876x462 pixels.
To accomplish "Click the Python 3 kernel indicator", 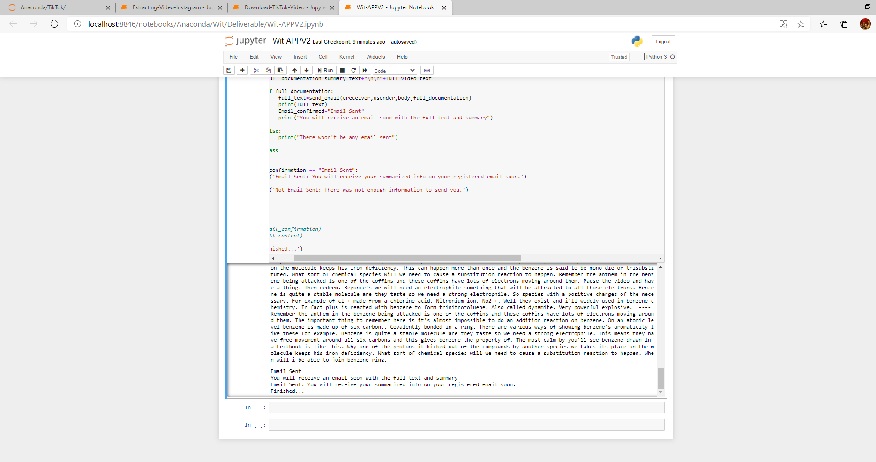I will point(661,57).
